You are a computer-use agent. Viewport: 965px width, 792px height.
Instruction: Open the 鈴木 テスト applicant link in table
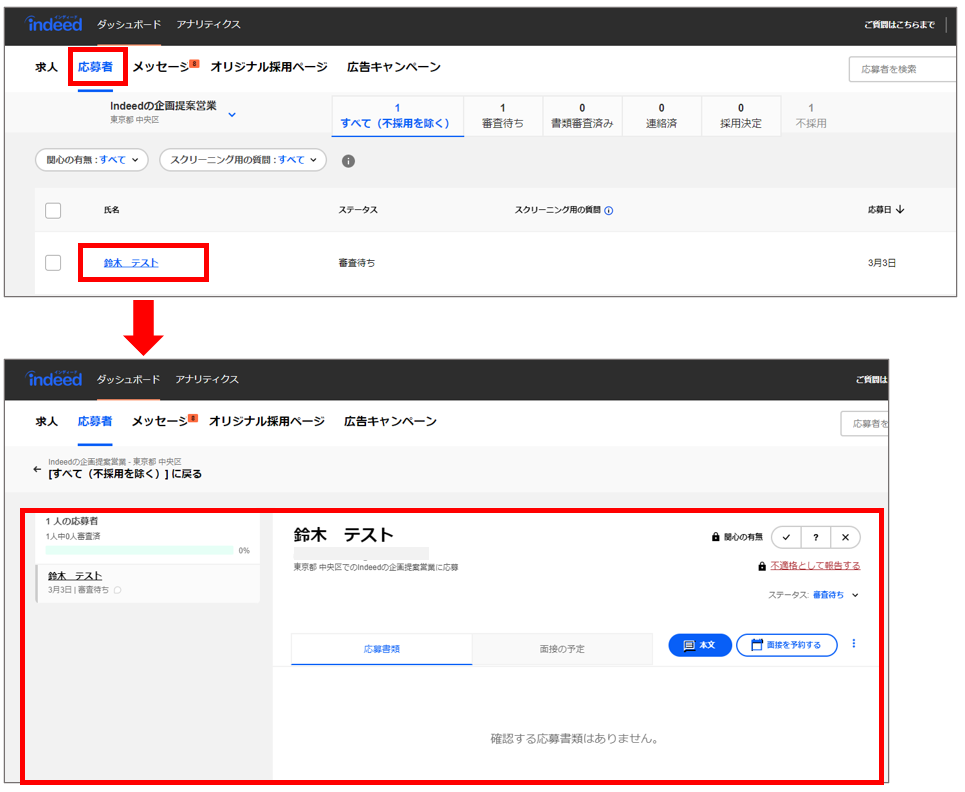point(131,263)
